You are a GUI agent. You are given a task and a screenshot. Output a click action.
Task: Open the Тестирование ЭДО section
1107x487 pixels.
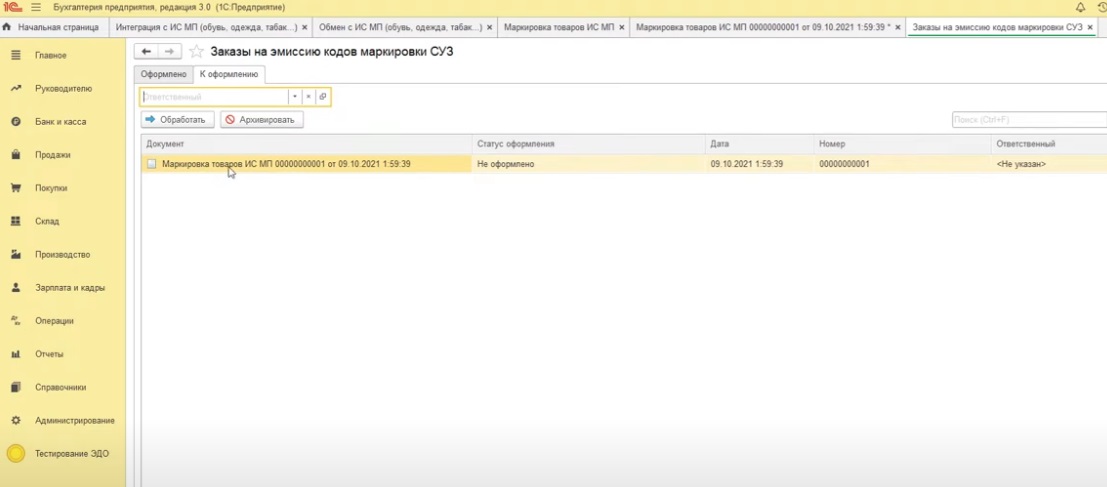pos(71,454)
